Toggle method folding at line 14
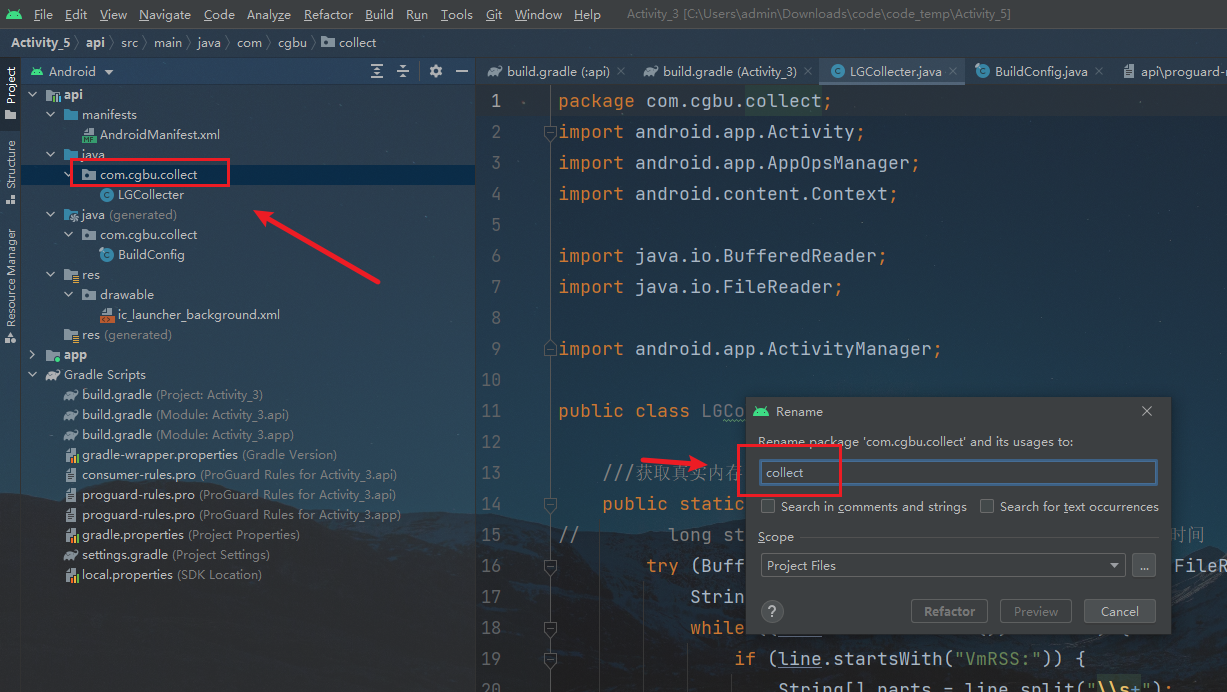The height and width of the screenshot is (692, 1227). point(548,504)
